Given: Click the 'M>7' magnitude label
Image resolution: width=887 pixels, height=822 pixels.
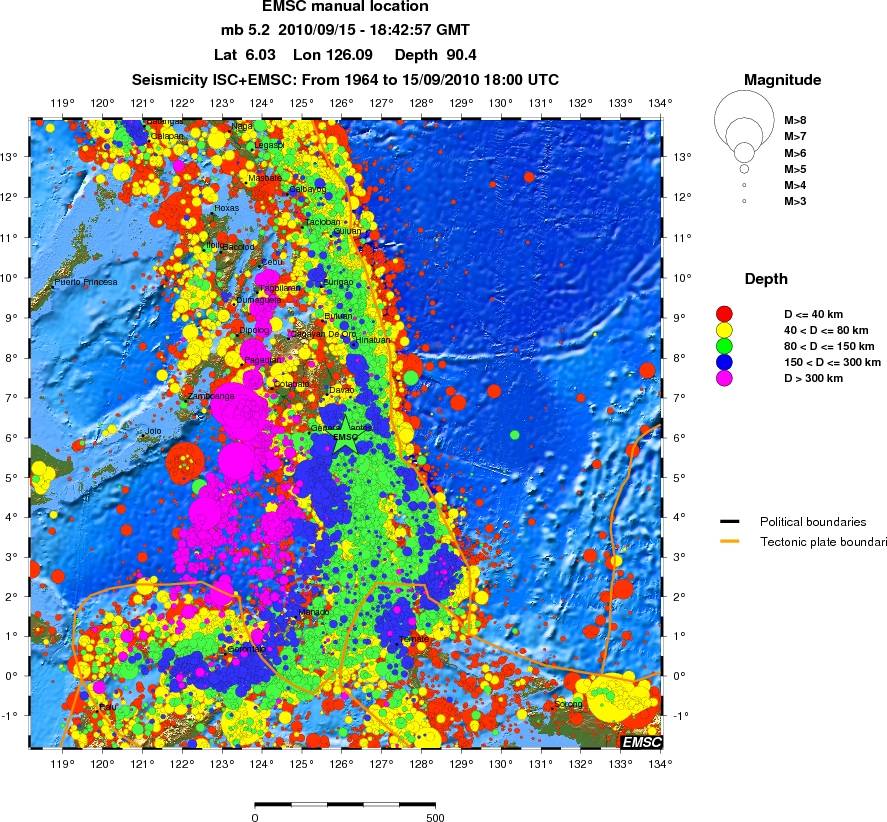Looking at the screenshot, I should 795,136.
